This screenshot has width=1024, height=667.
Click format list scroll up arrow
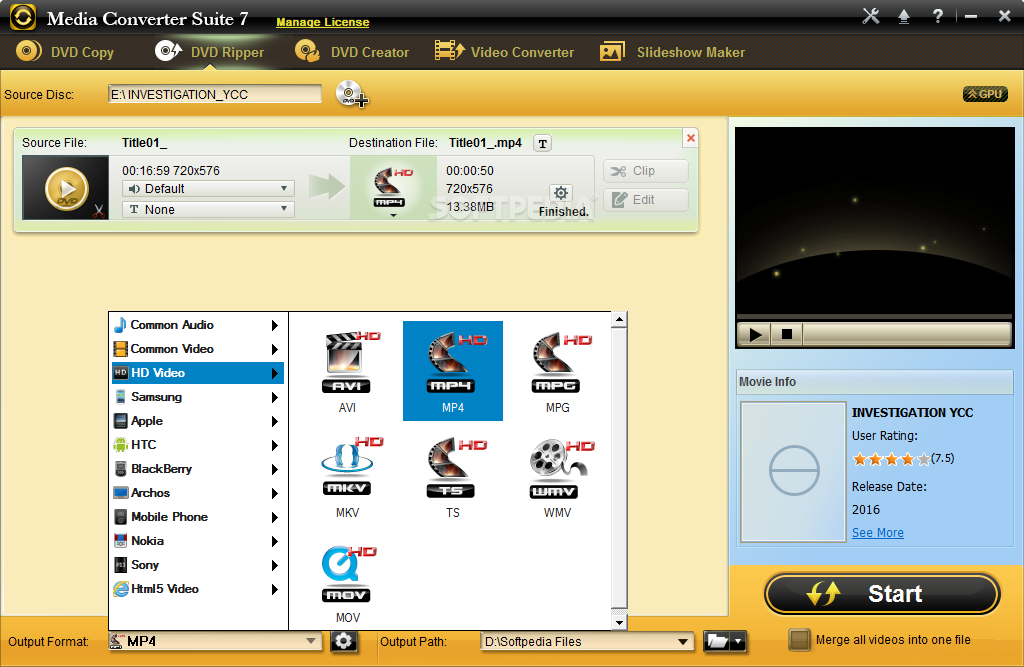tap(619, 320)
